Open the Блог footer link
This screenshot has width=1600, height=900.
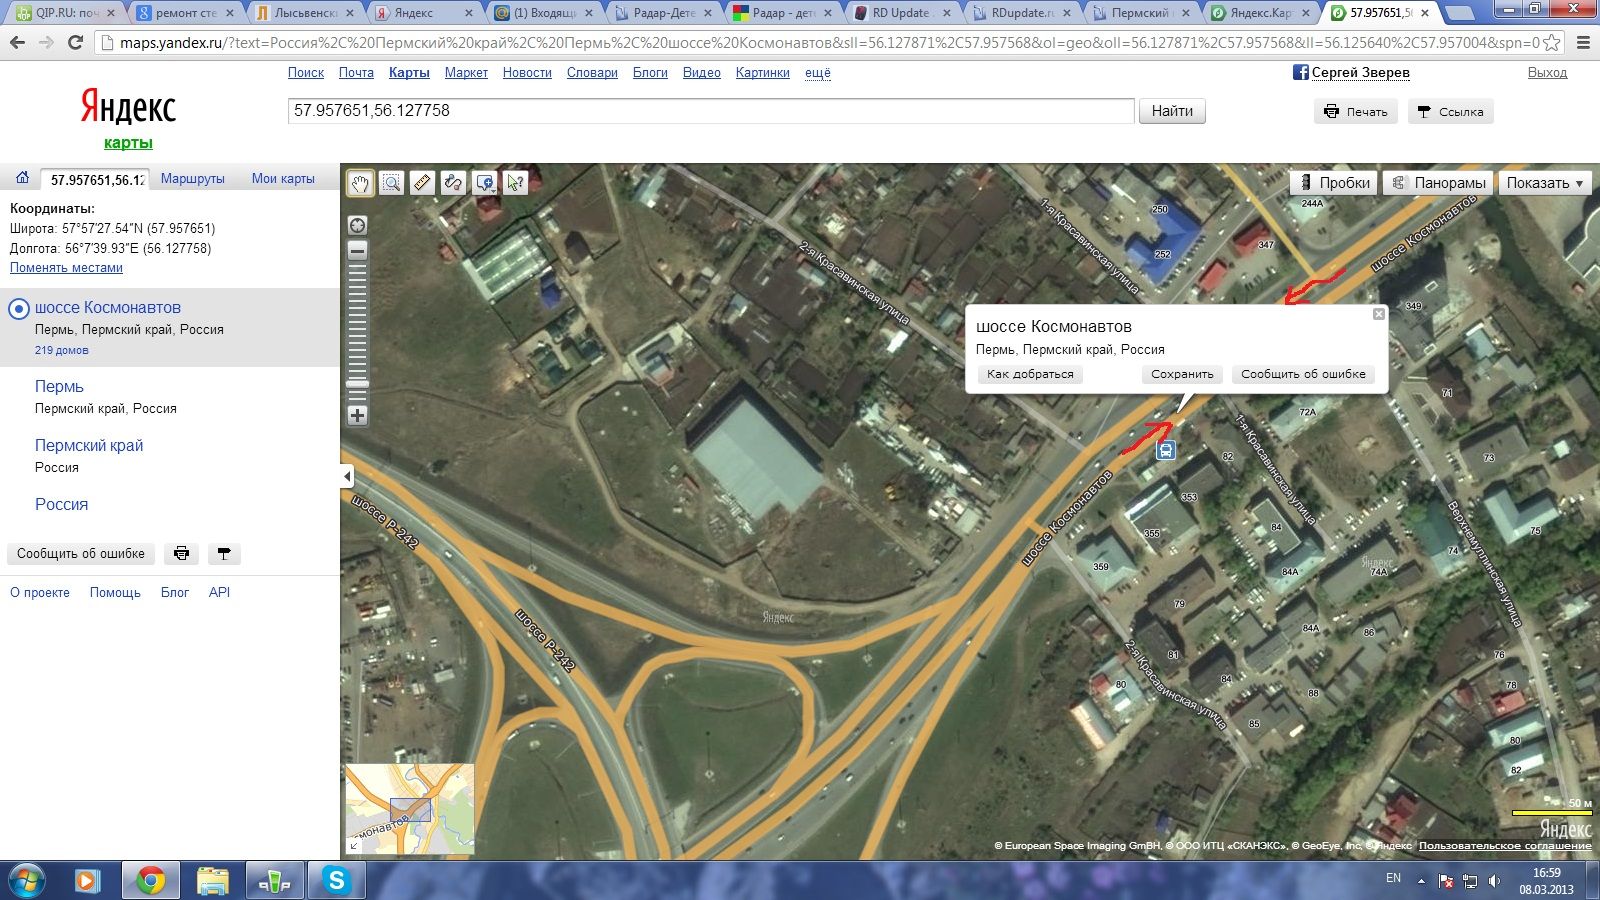click(175, 593)
